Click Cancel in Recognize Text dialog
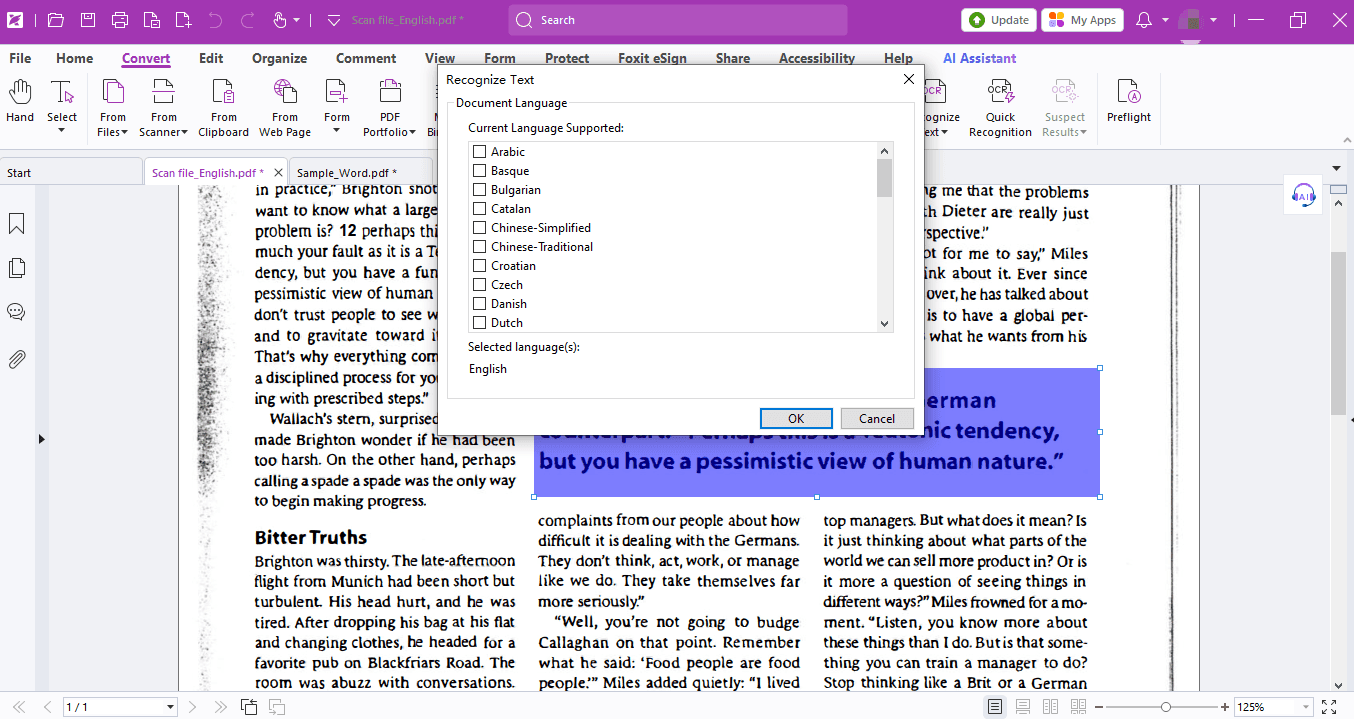The image size is (1354, 719). (877, 419)
